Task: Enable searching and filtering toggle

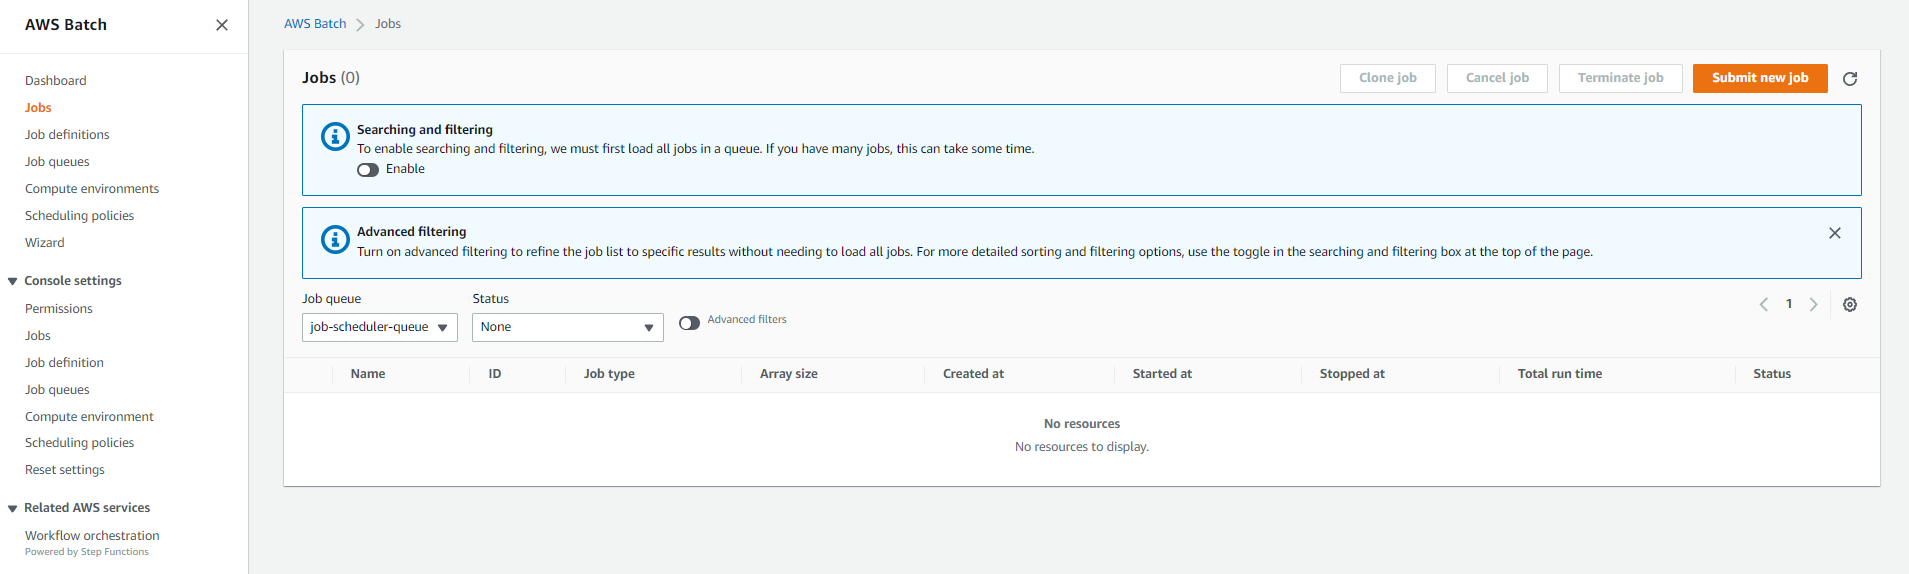Action: 368,170
